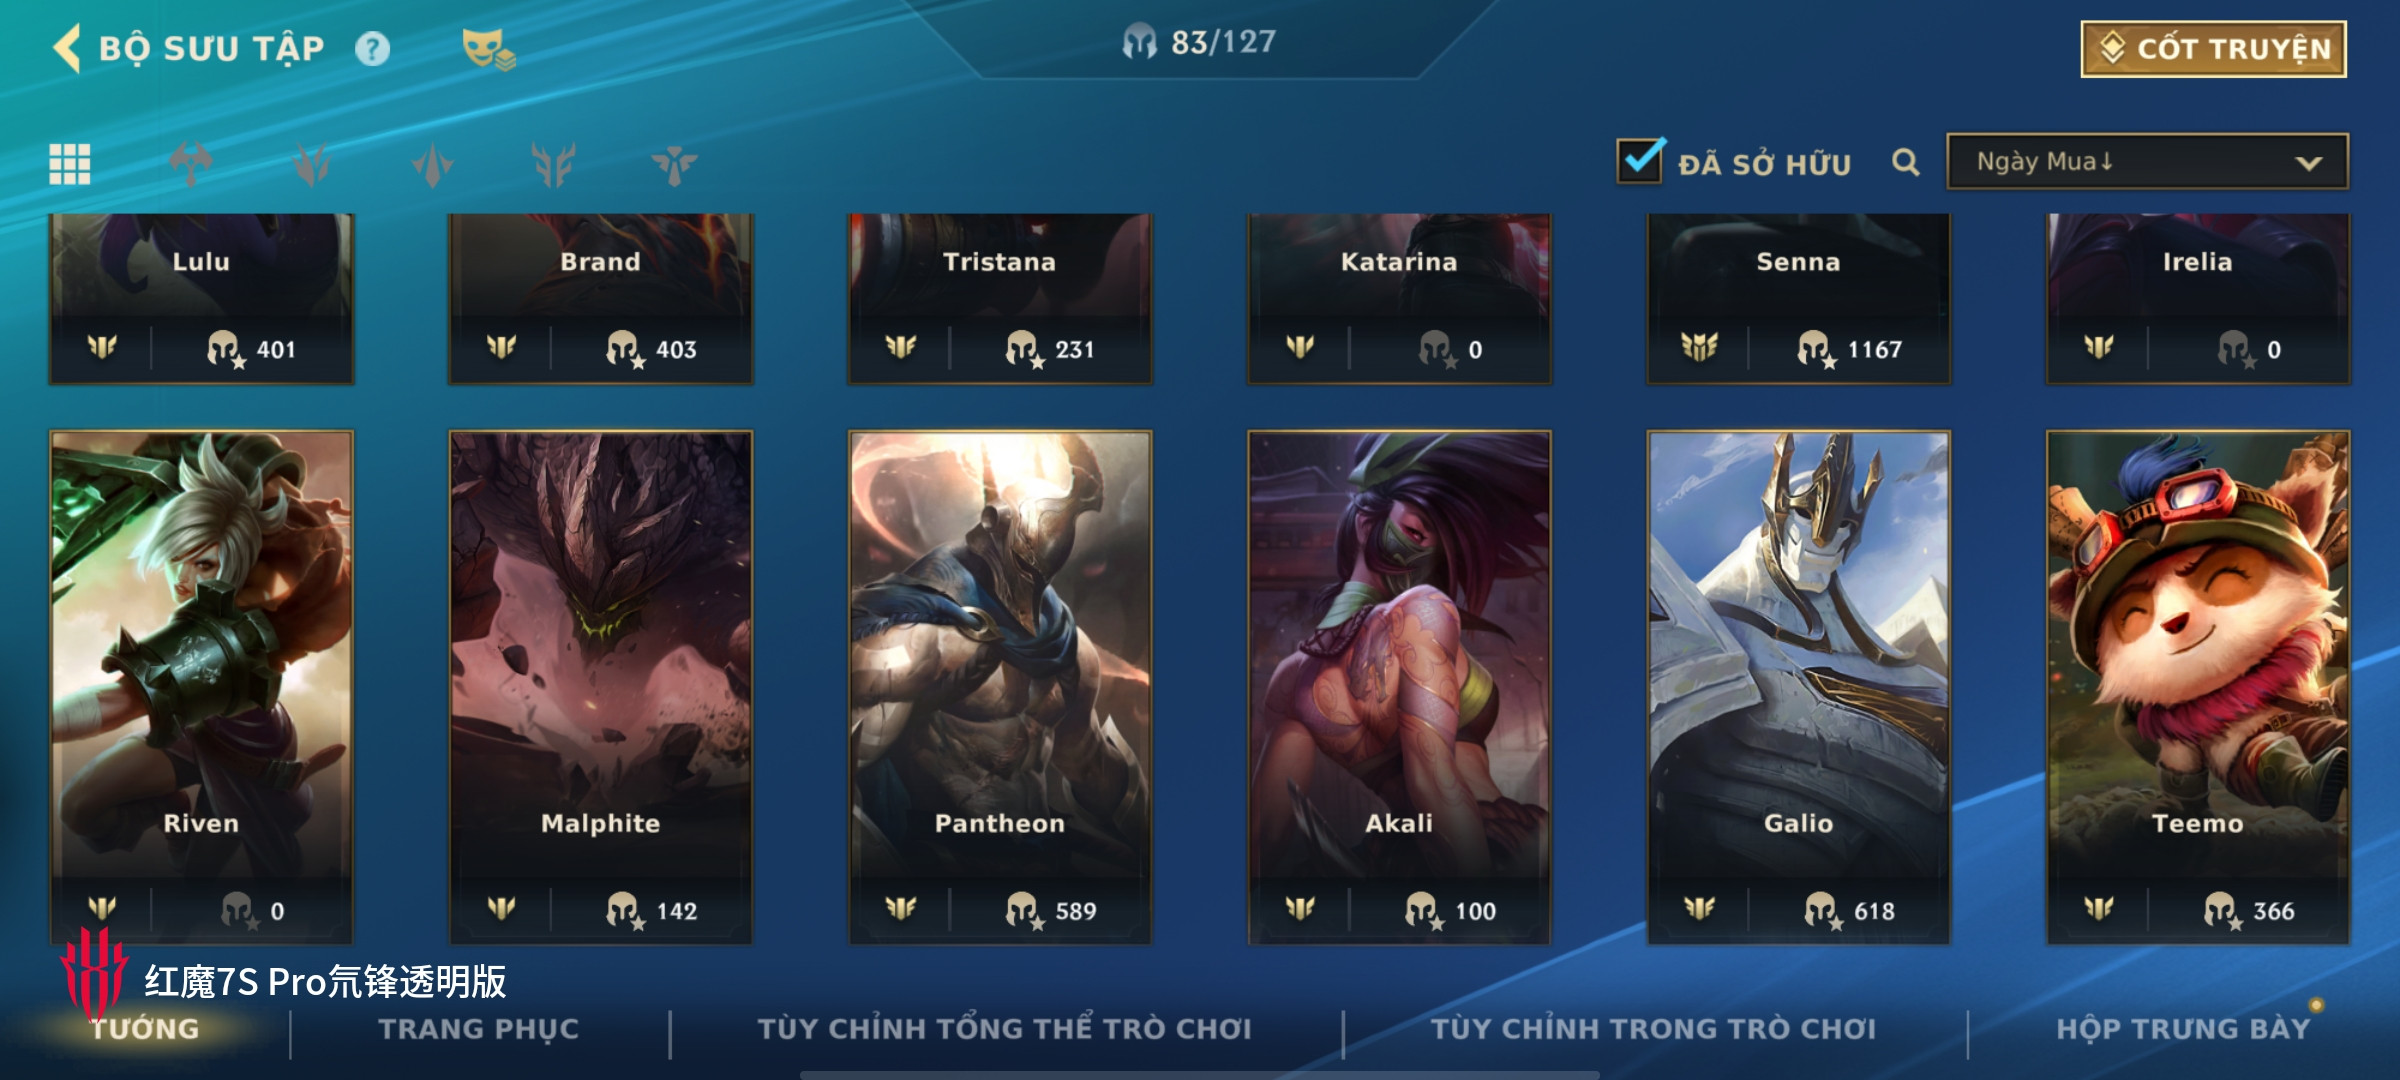Open Tùy Chỉnh Trong Trò Chơi tab
Image resolution: width=2400 pixels, height=1080 pixels.
[x=1653, y=1029]
